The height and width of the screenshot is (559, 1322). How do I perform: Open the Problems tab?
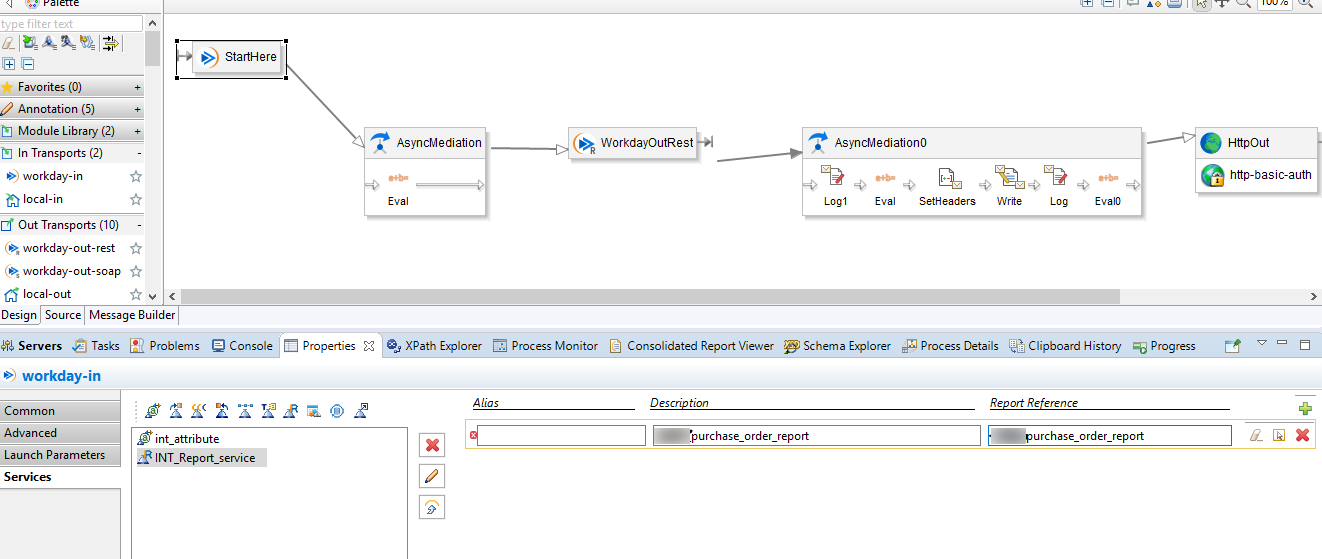tap(165, 346)
